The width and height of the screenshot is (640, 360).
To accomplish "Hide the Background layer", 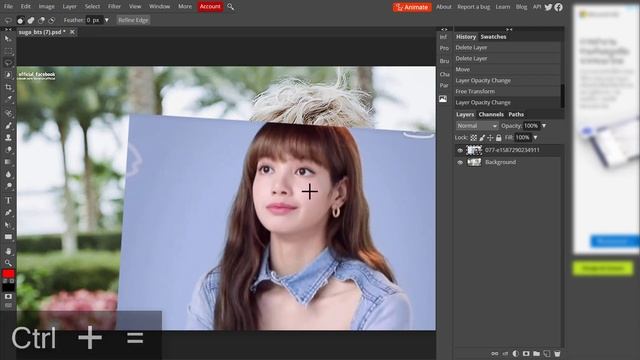I will tap(460, 162).
